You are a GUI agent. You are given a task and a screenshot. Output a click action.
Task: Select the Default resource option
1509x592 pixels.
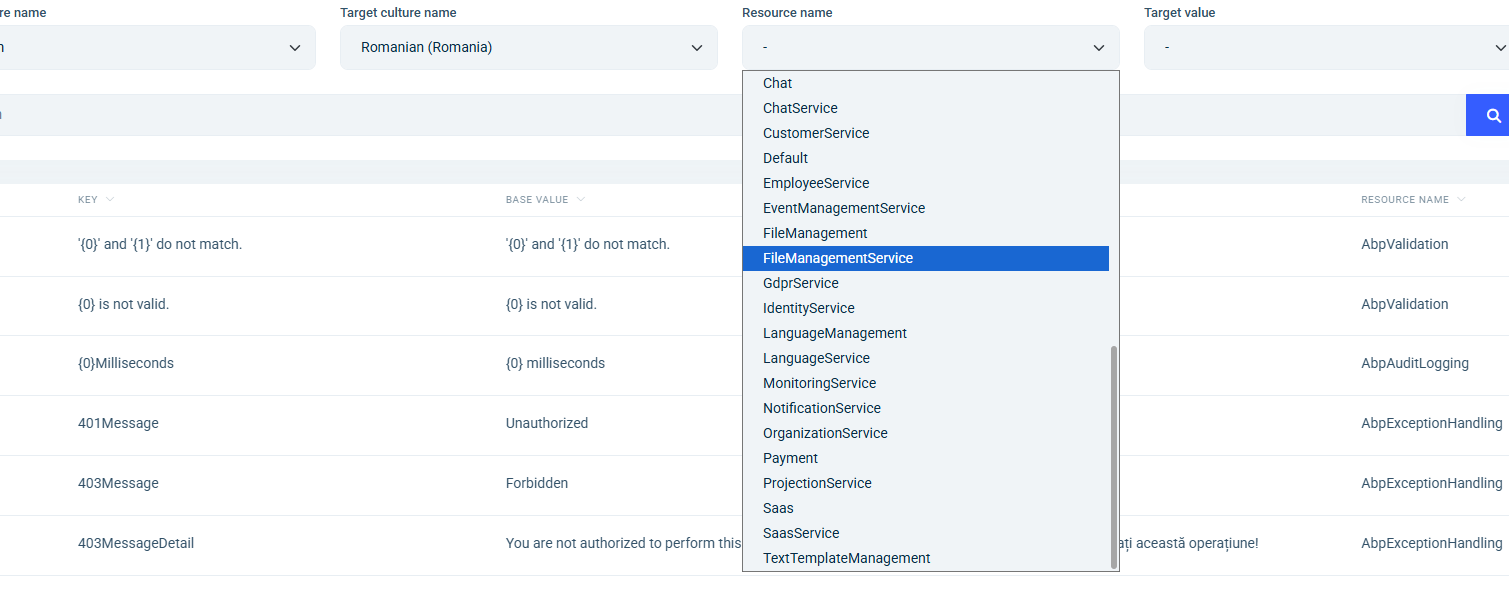pyautogui.click(x=785, y=158)
